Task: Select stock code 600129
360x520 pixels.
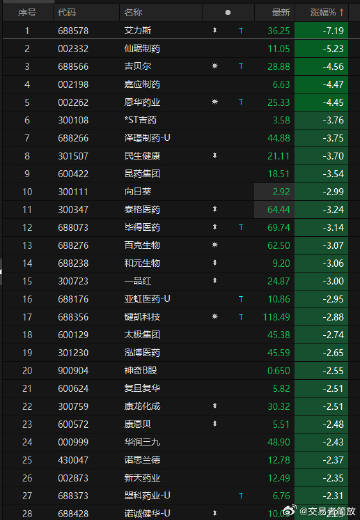Action: tap(73, 335)
